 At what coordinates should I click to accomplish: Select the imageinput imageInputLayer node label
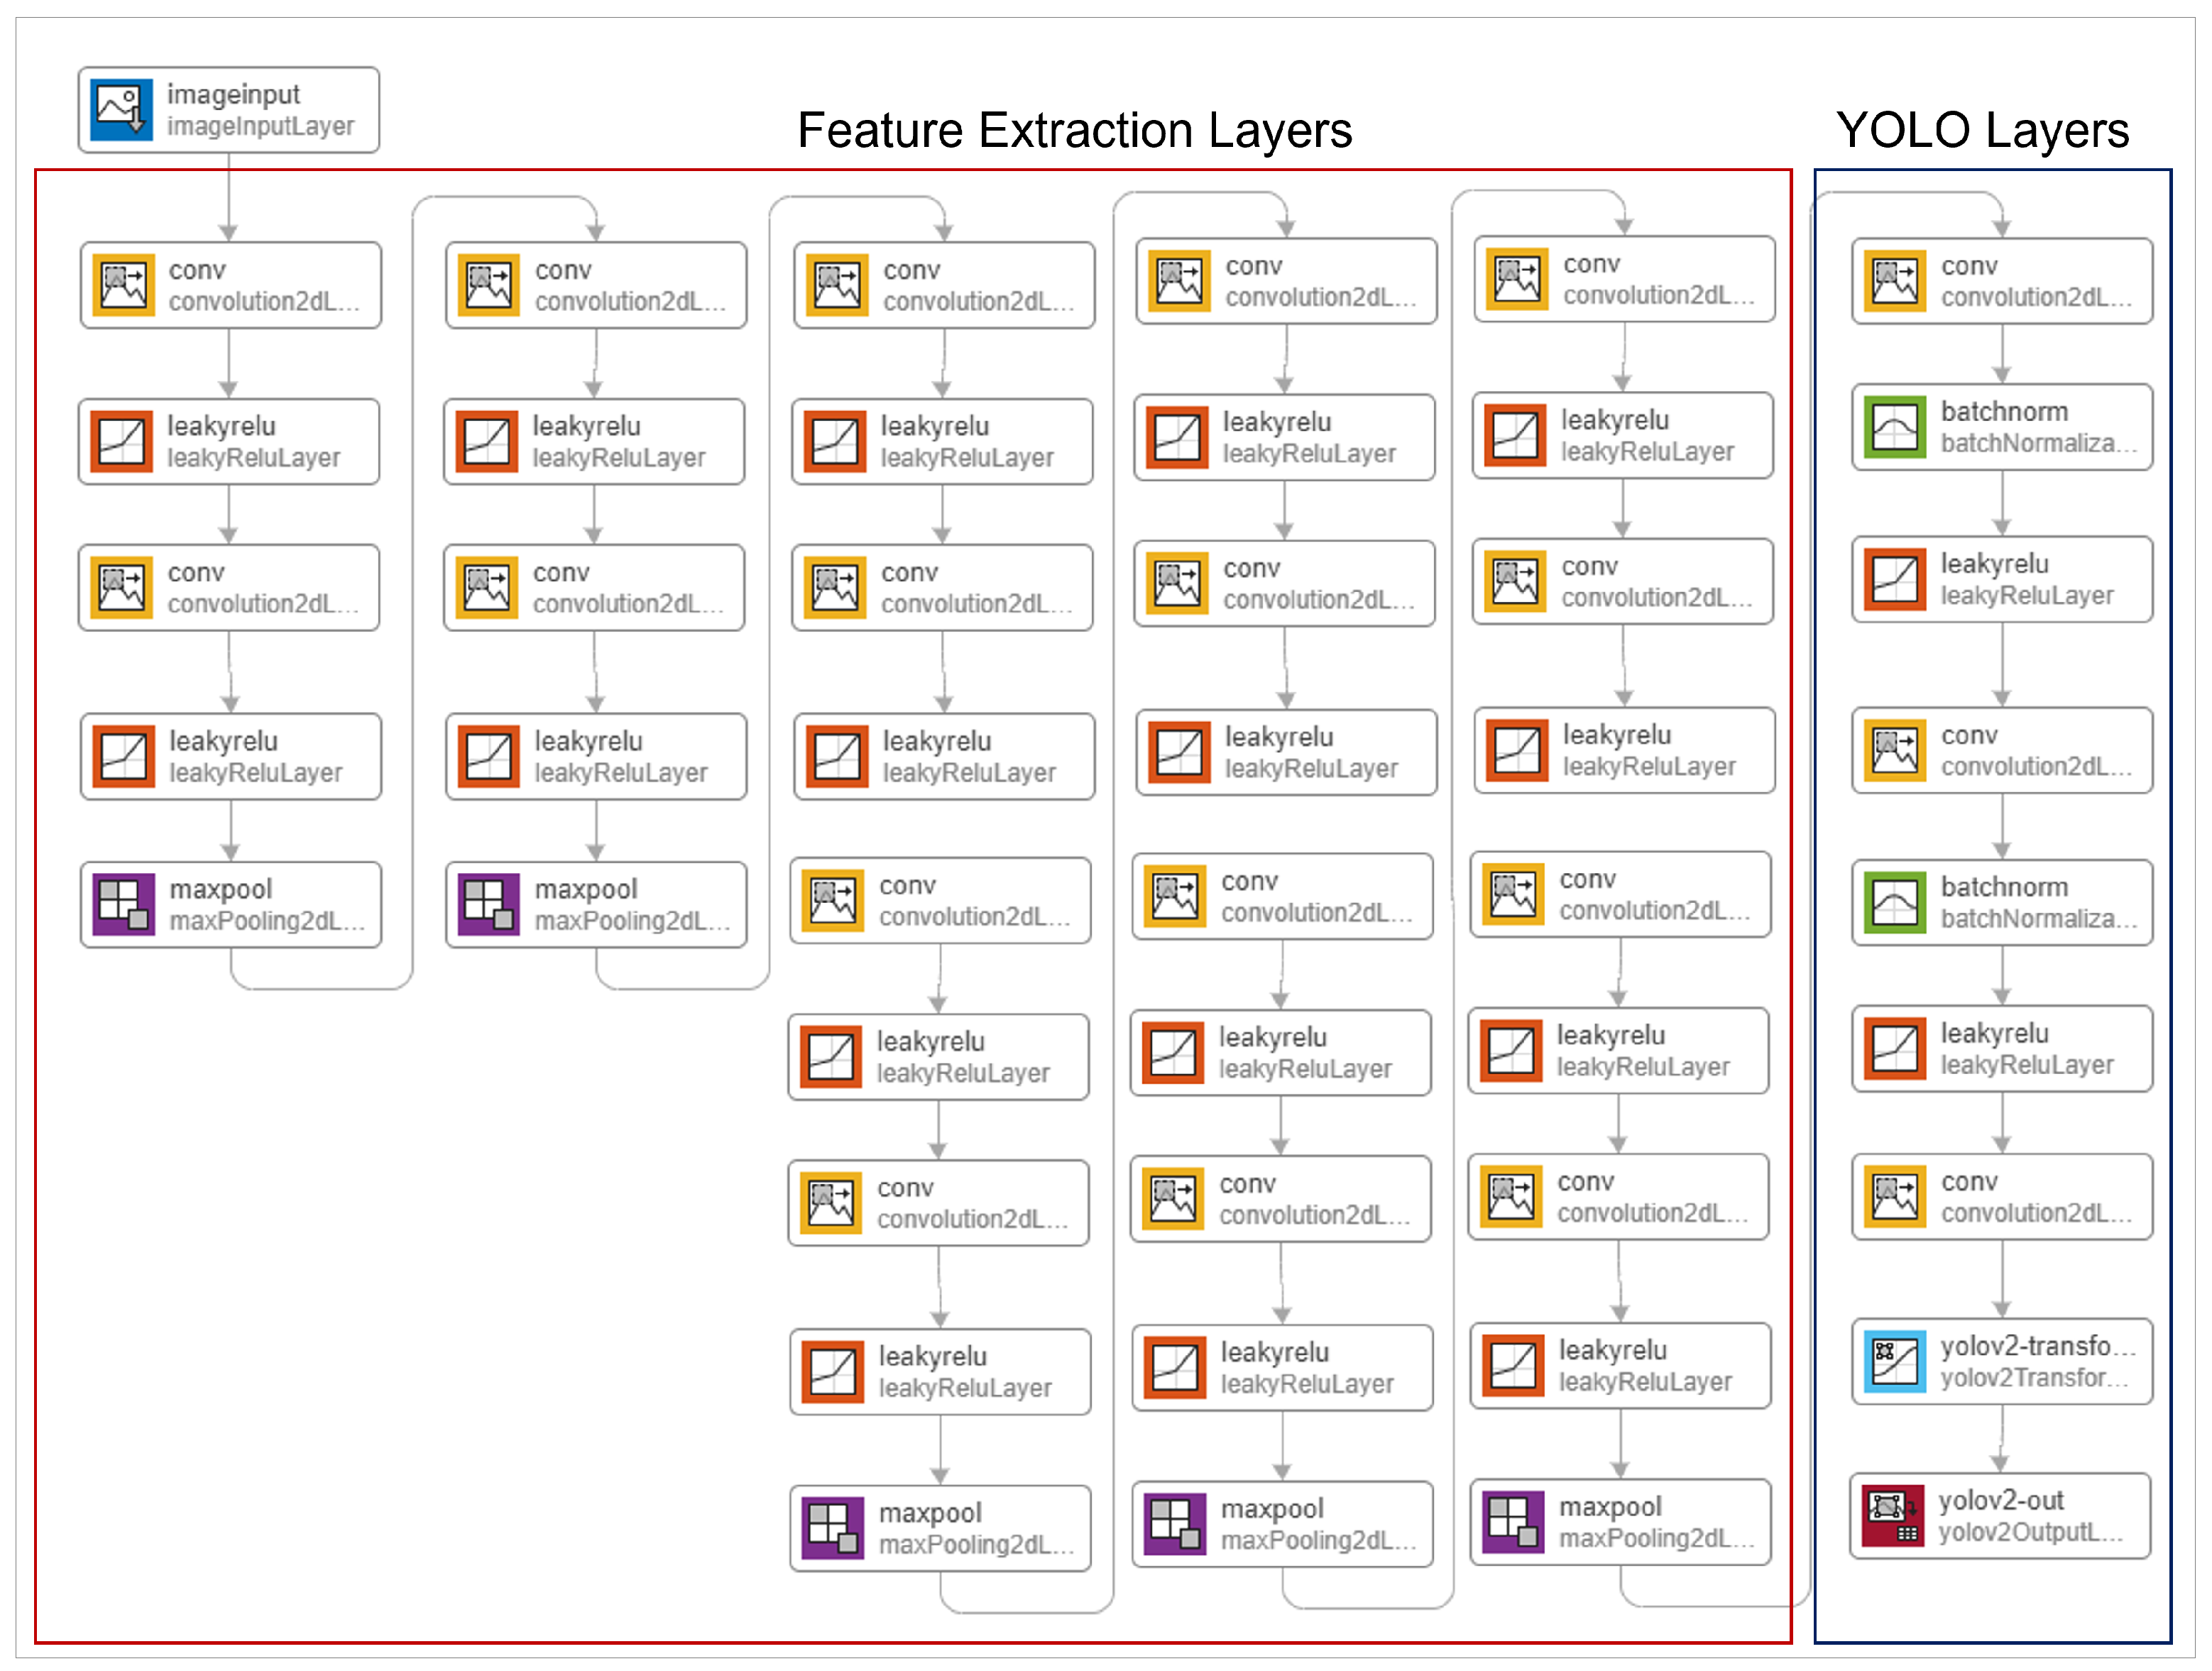click(x=260, y=110)
